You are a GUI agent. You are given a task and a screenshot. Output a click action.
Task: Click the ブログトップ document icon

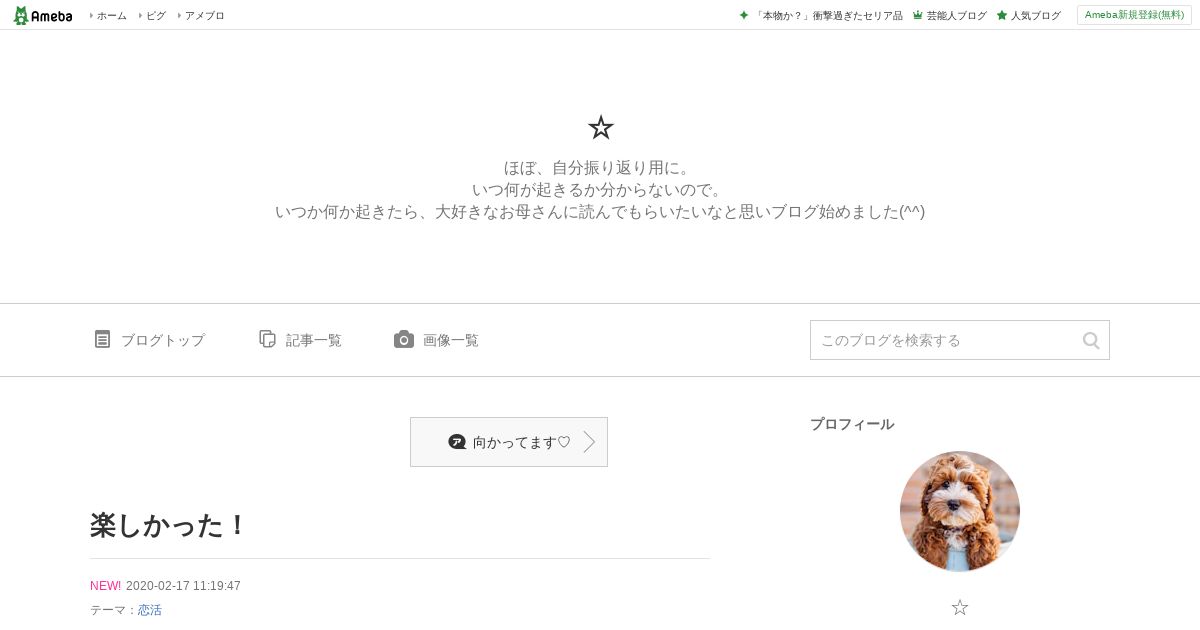[102, 339]
